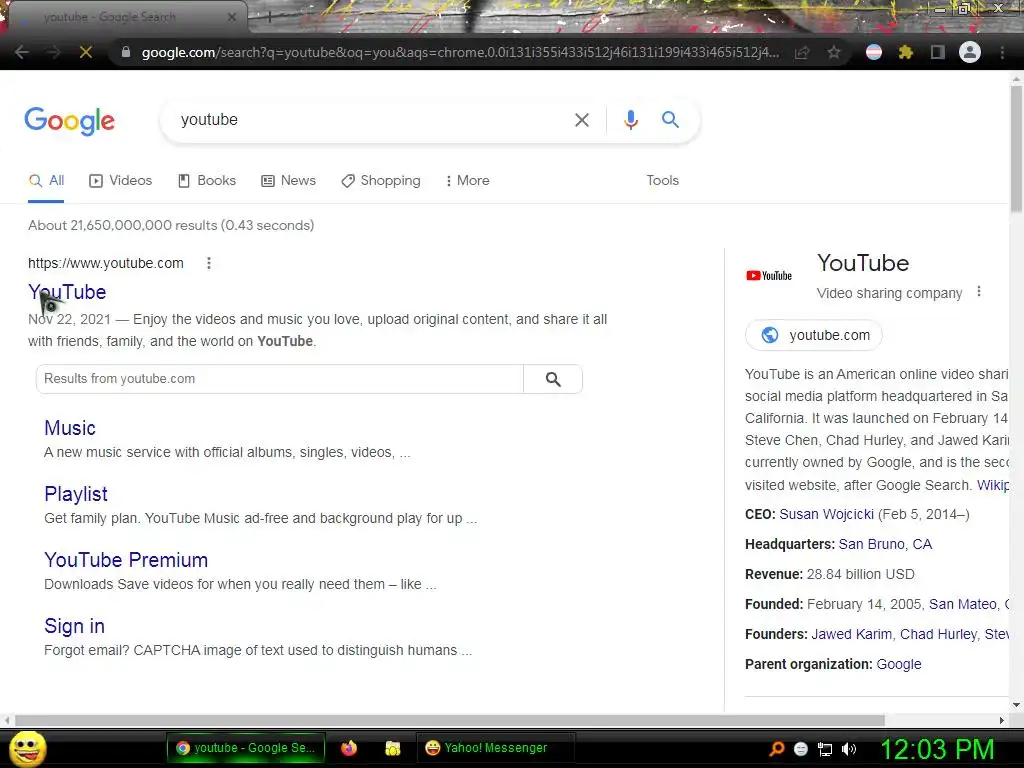Click into the youtube search field

(372, 120)
